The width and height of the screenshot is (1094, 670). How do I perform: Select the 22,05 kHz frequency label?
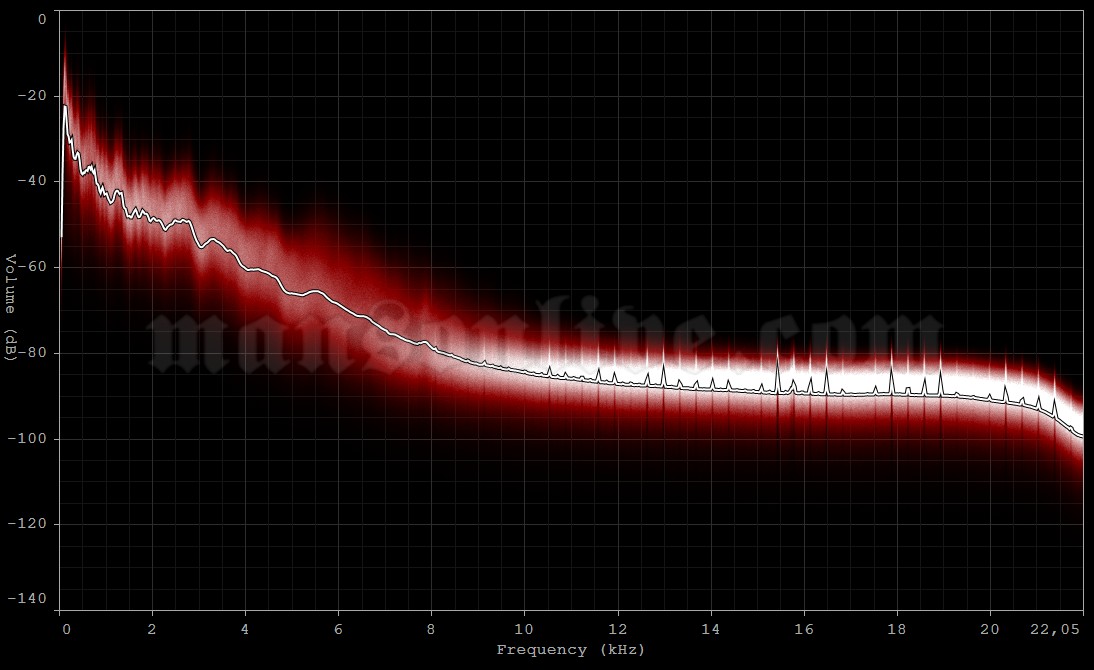click(x=1056, y=629)
